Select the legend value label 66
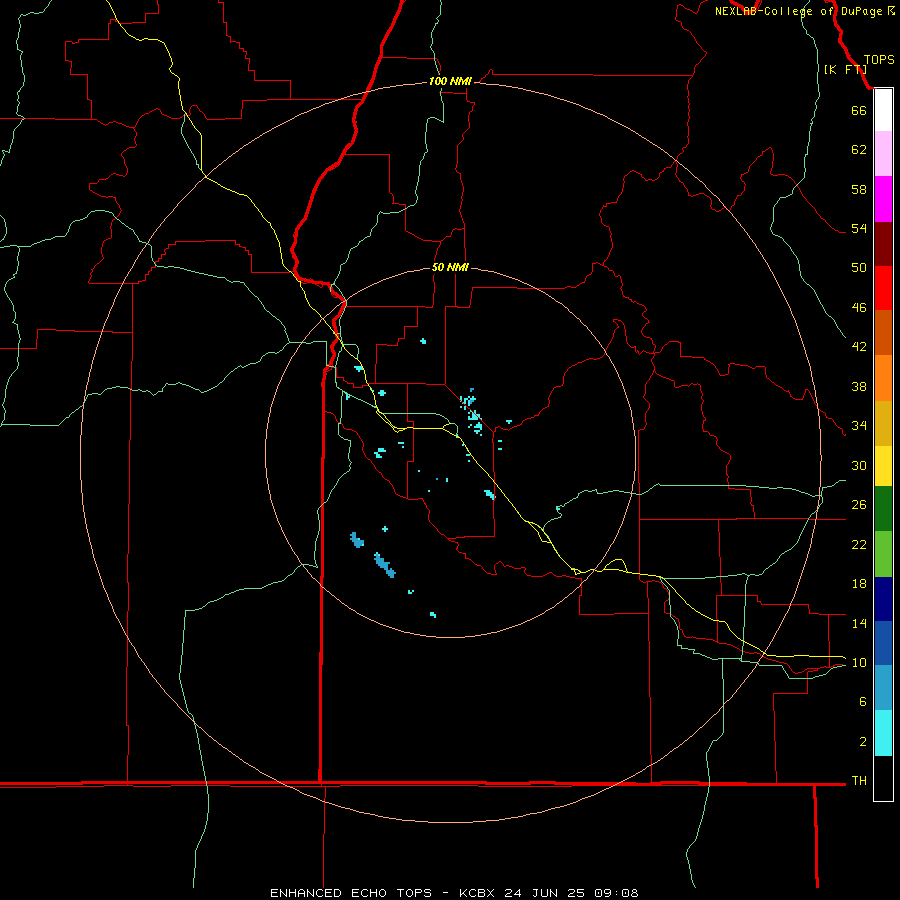The image size is (900, 900). point(859,110)
